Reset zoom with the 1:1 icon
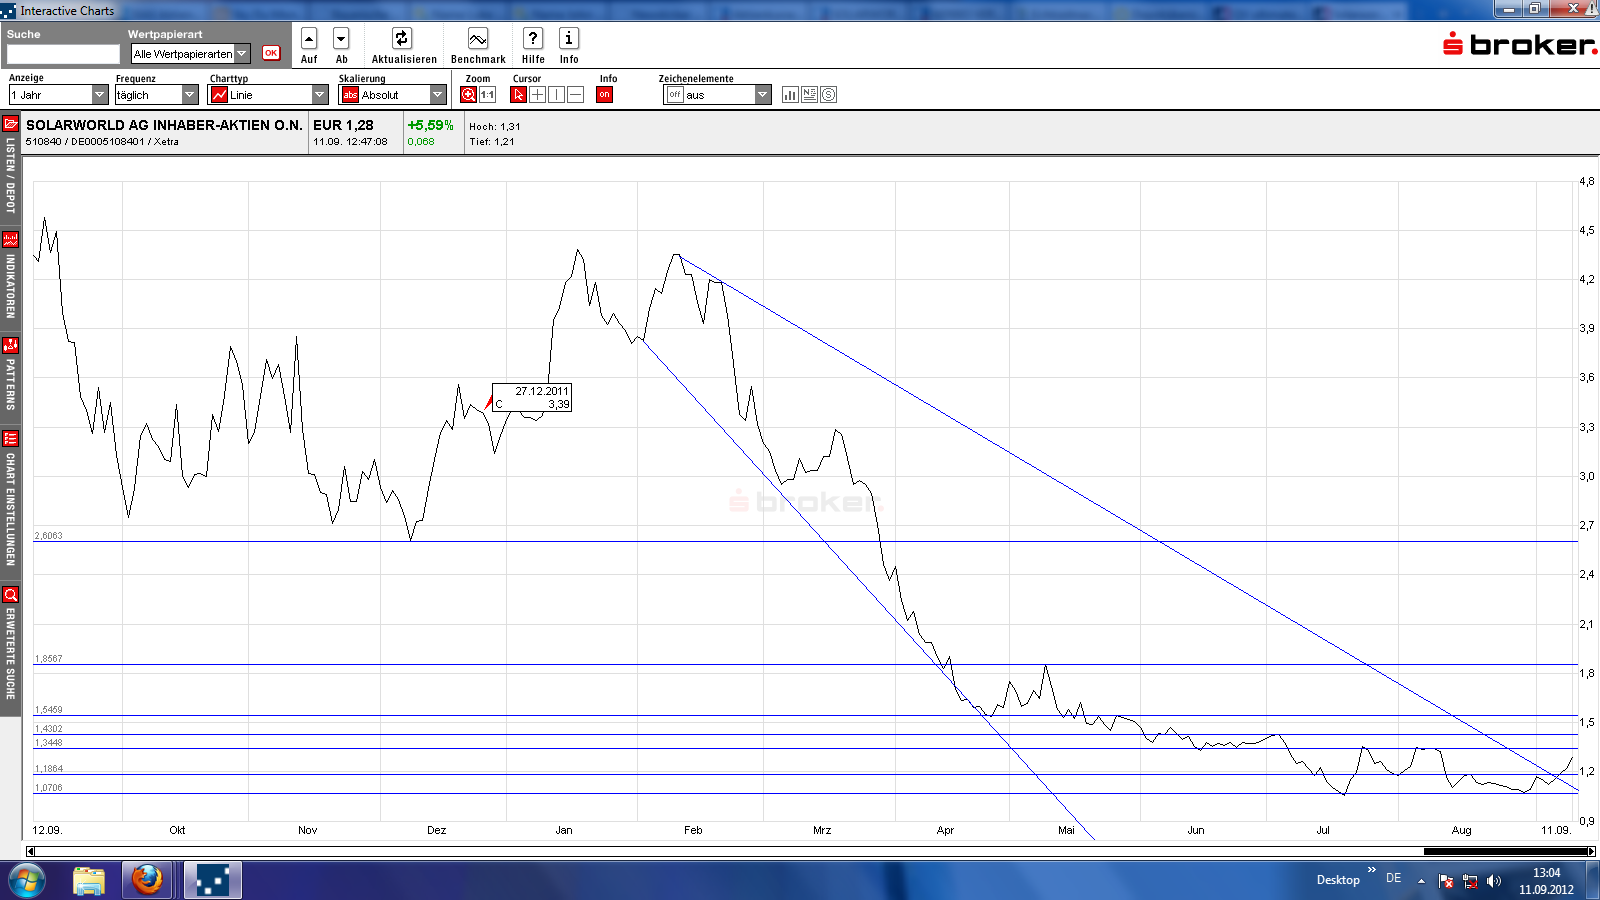 [487, 95]
